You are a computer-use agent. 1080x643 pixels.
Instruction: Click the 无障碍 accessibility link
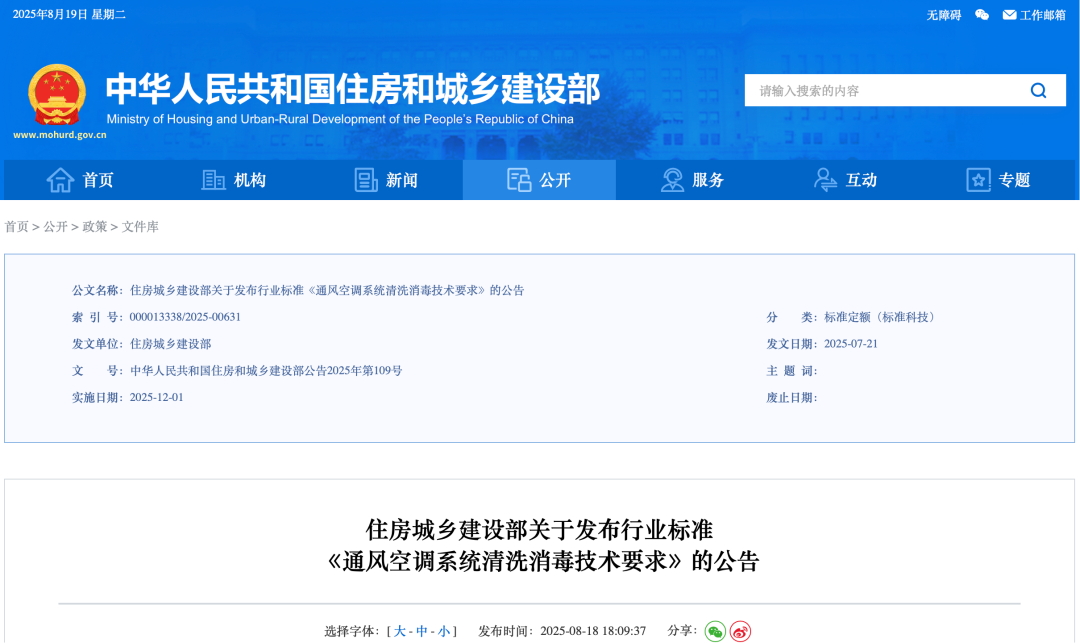coord(944,14)
